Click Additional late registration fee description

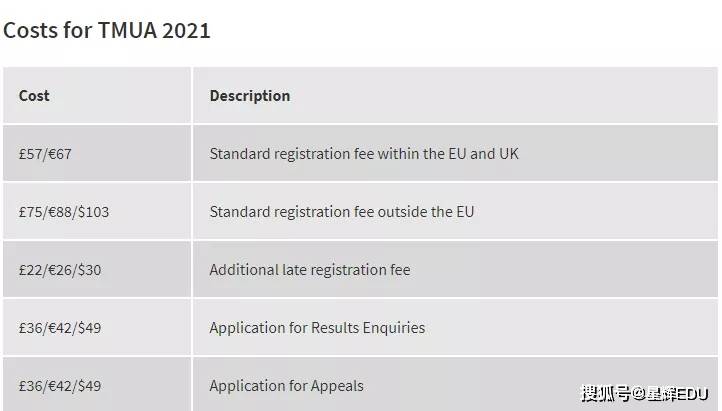pos(310,270)
